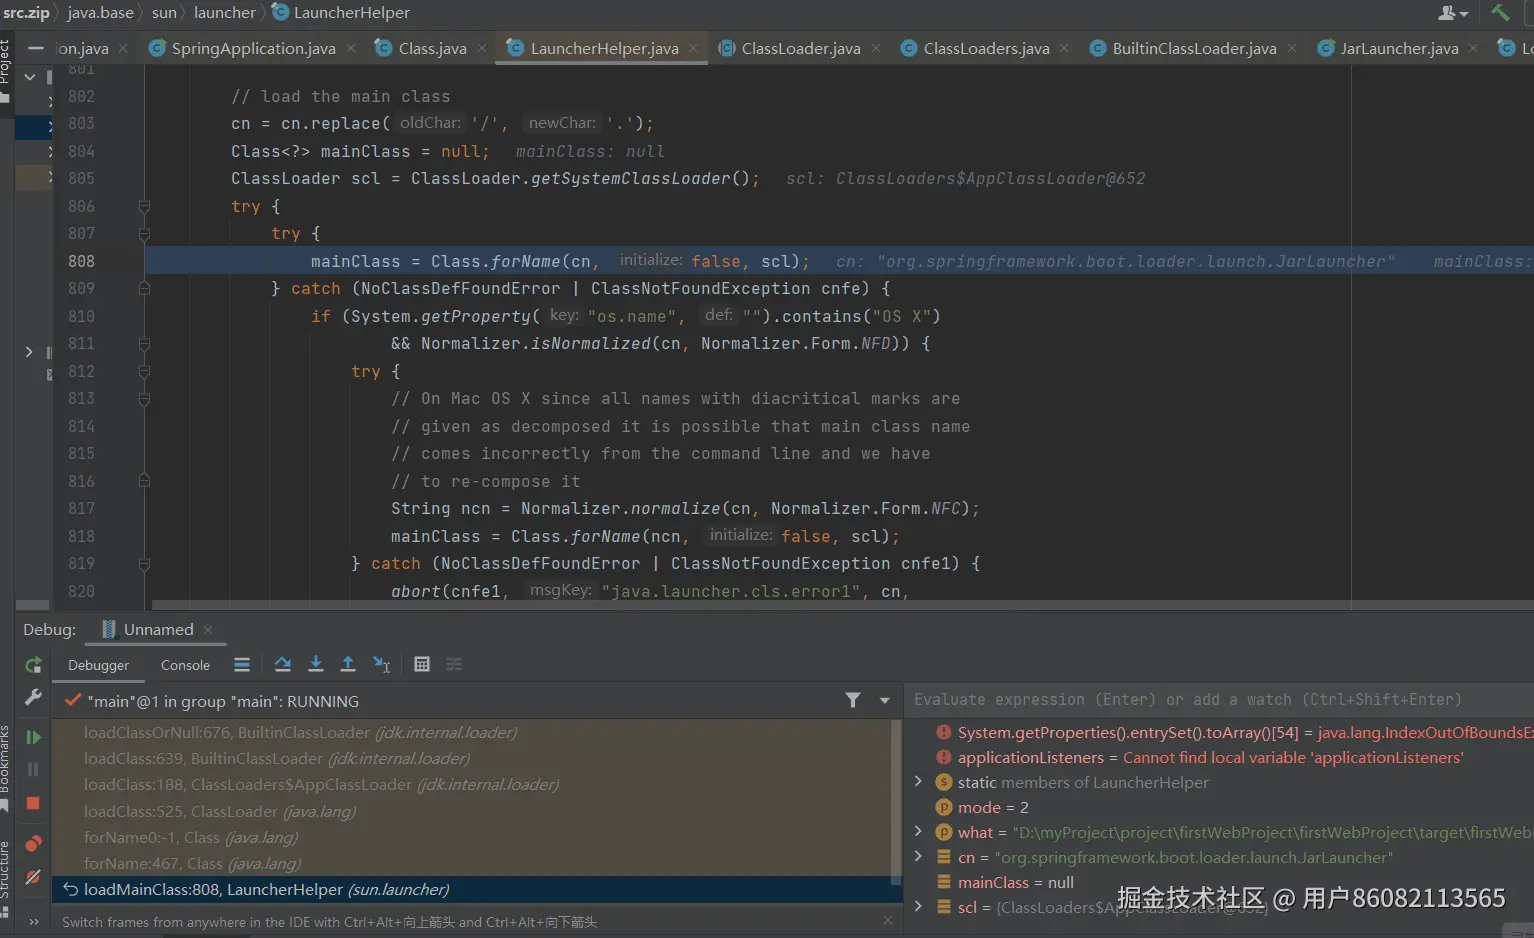Resume program execution in debugger
Viewport: 1534px width, 938px height.
tap(33, 737)
